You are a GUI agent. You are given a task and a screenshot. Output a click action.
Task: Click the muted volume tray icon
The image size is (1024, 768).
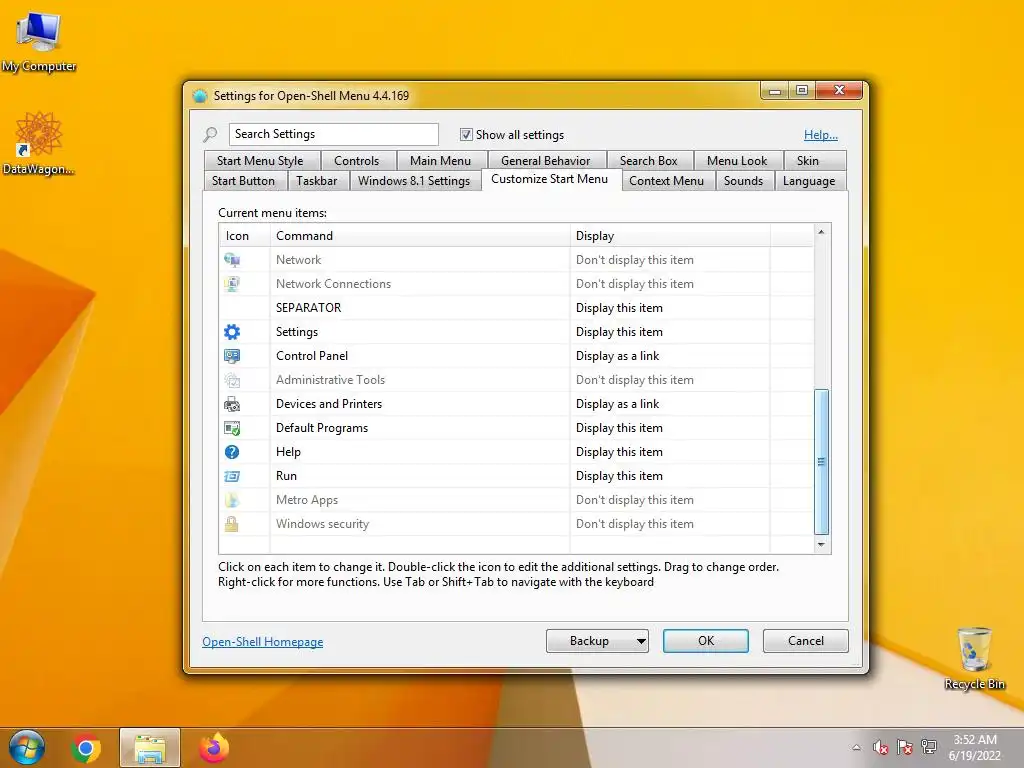pos(880,748)
